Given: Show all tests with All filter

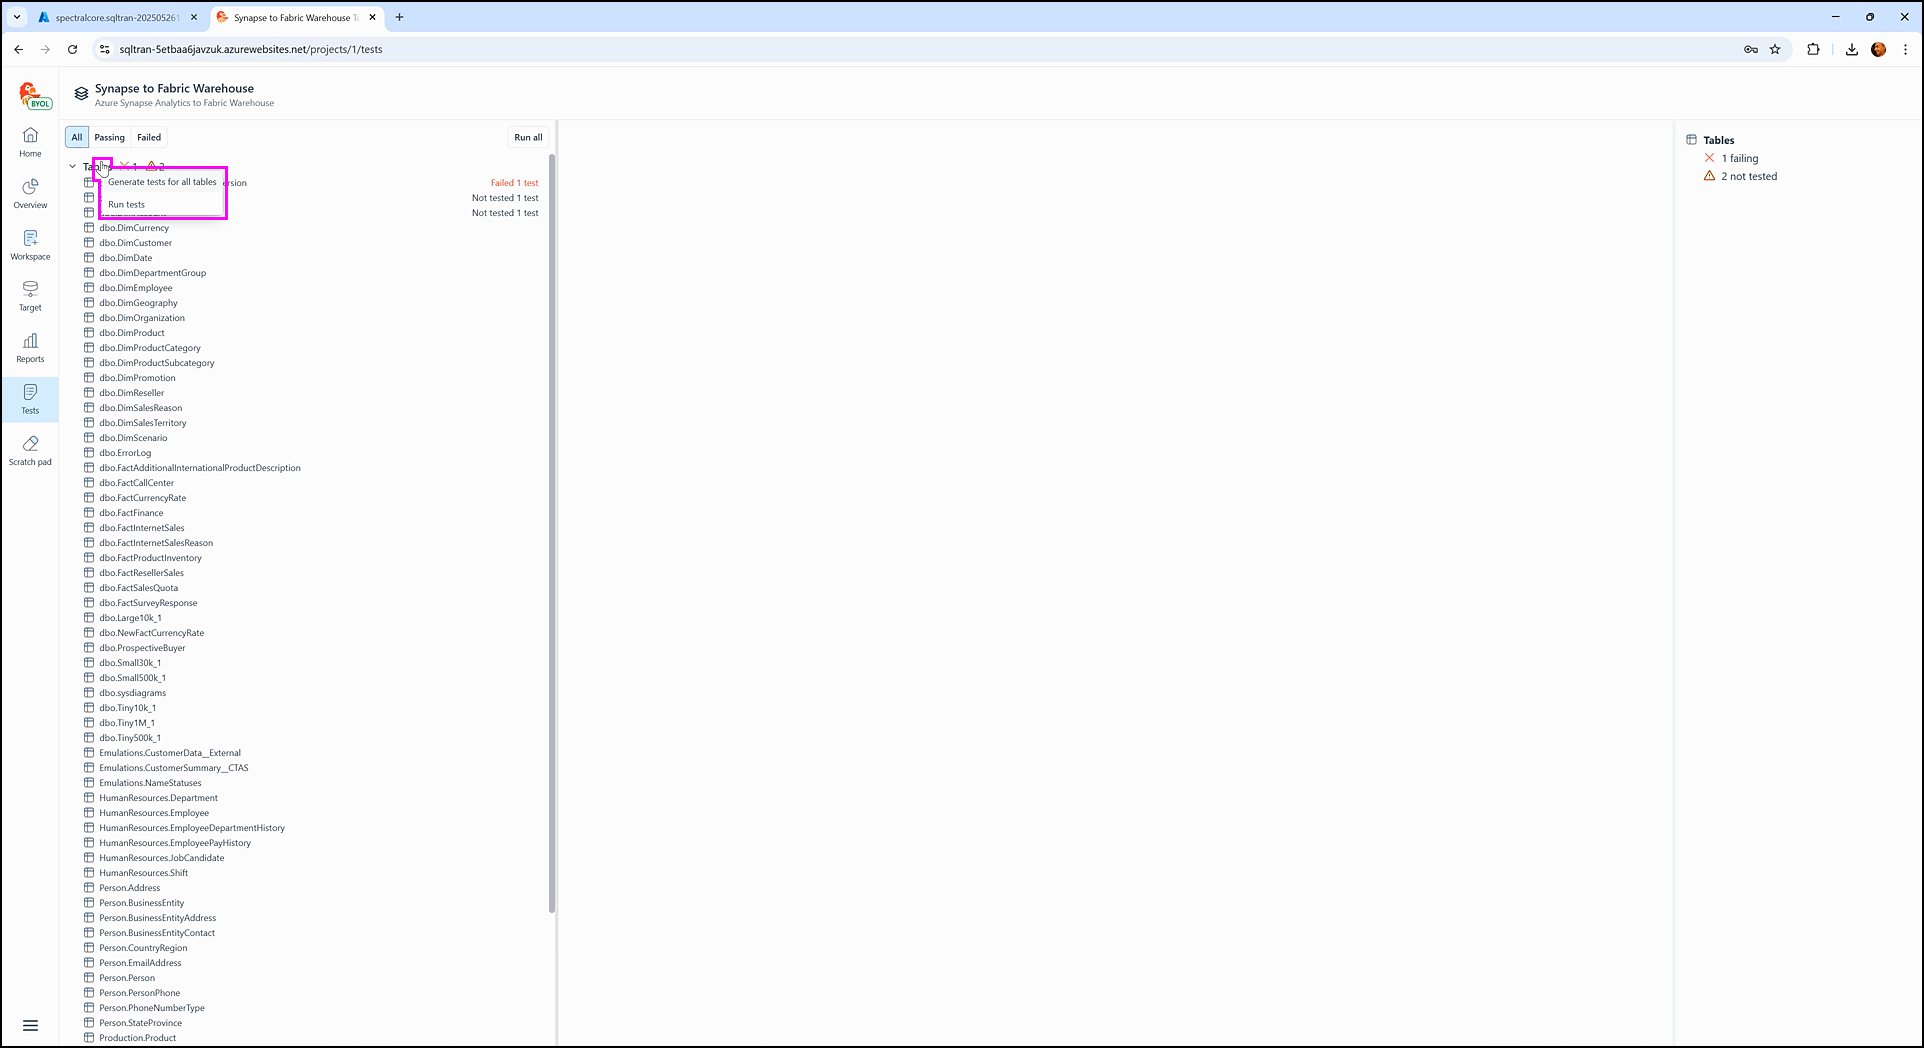Looking at the screenshot, I should coord(77,137).
